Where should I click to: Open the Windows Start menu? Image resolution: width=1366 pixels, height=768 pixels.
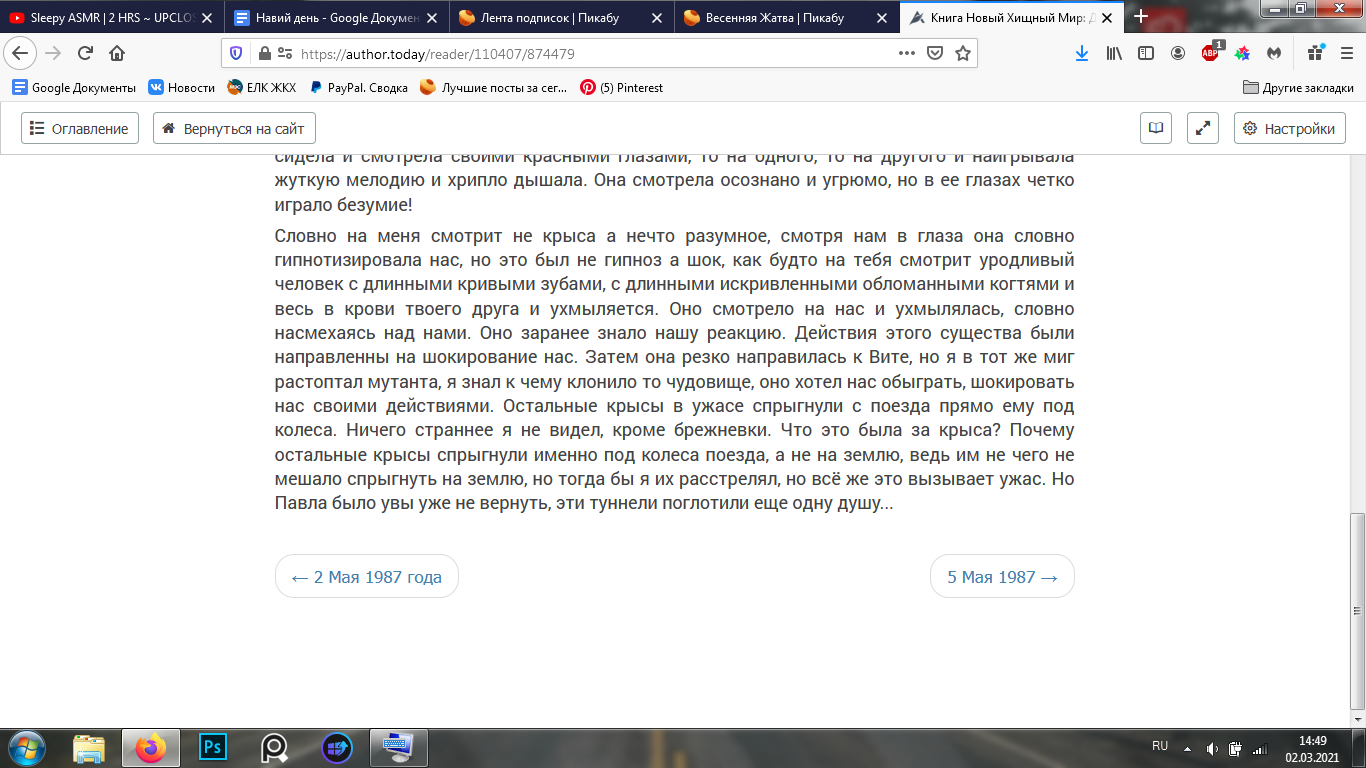[26, 747]
